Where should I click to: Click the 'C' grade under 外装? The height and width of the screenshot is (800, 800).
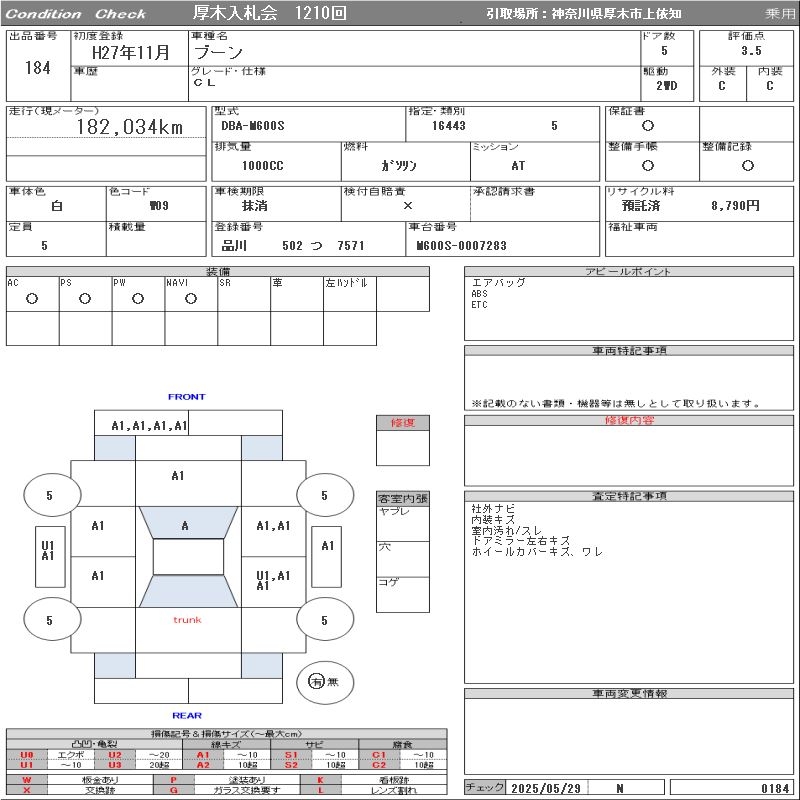[721, 86]
